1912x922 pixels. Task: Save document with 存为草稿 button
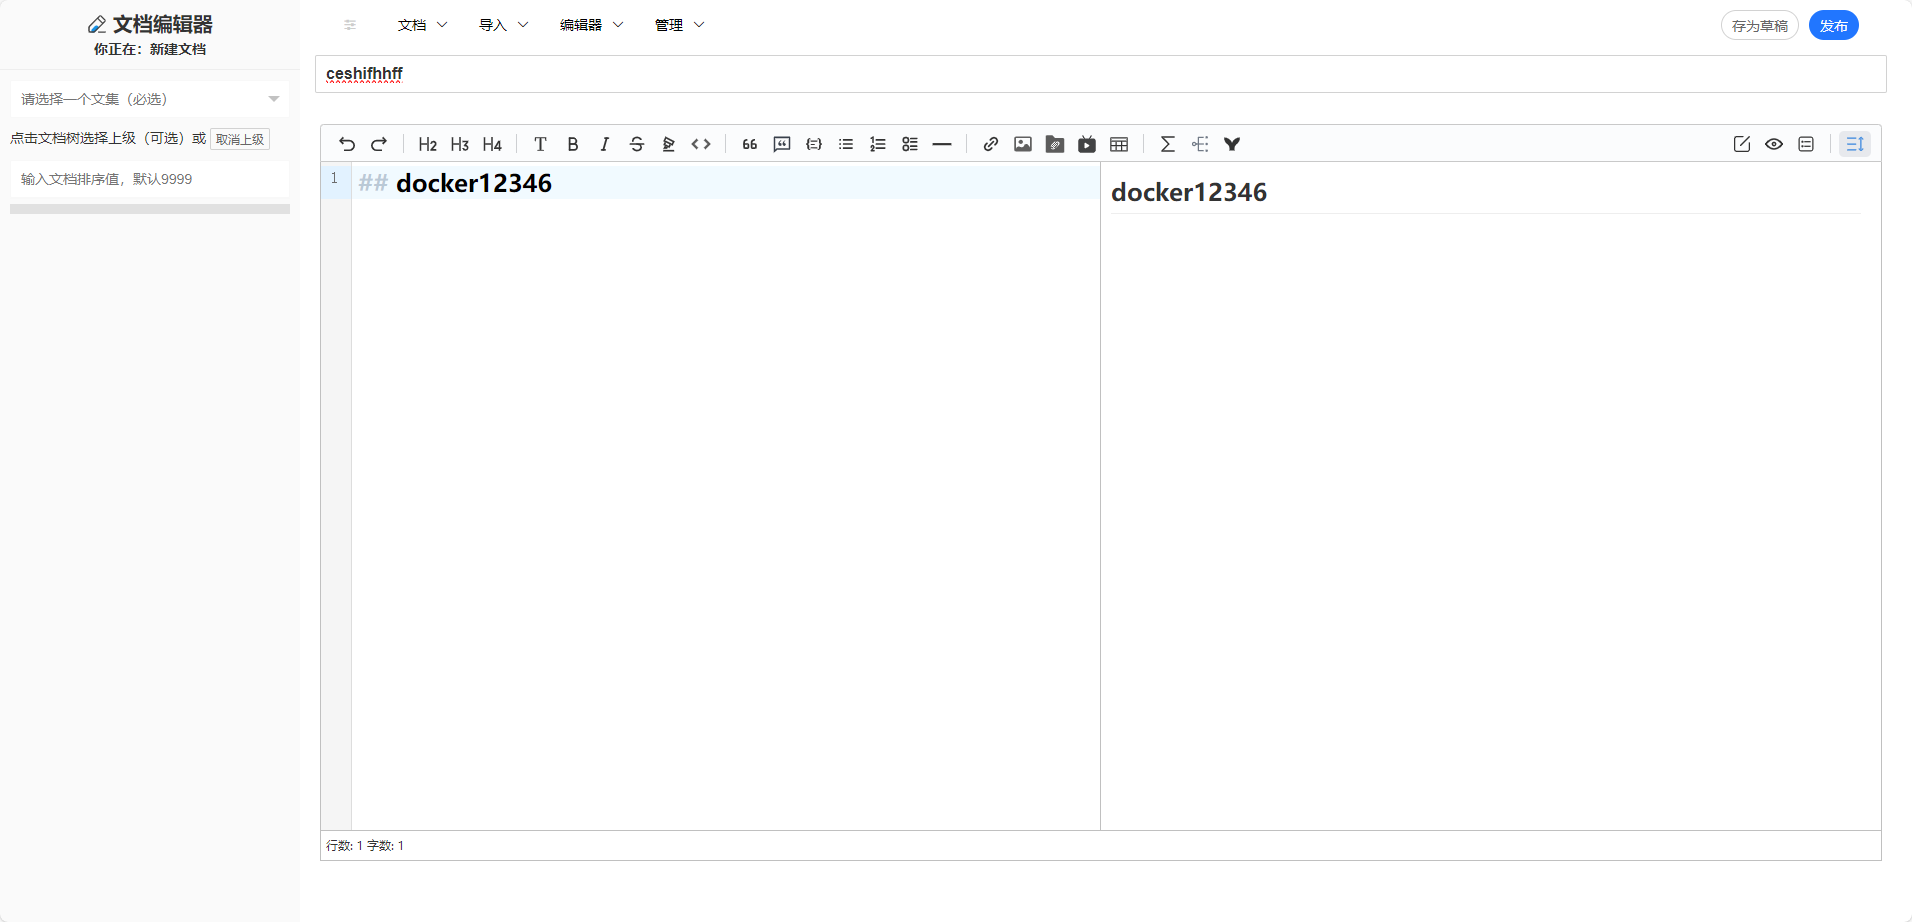pos(1759,26)
